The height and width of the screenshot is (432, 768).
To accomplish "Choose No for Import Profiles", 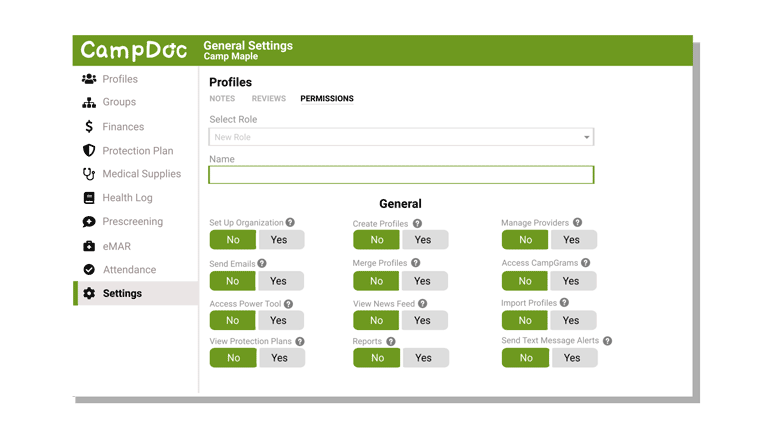I will pyautogui.click(x=525, y=320).
